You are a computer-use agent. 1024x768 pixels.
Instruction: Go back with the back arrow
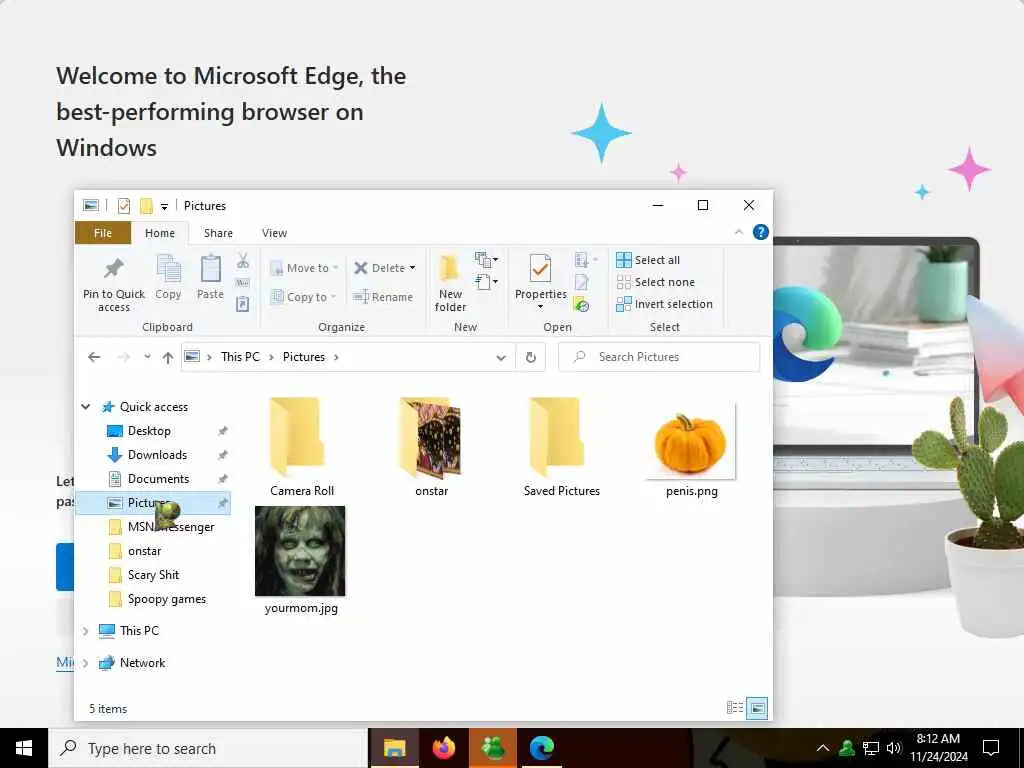[94, 357]
